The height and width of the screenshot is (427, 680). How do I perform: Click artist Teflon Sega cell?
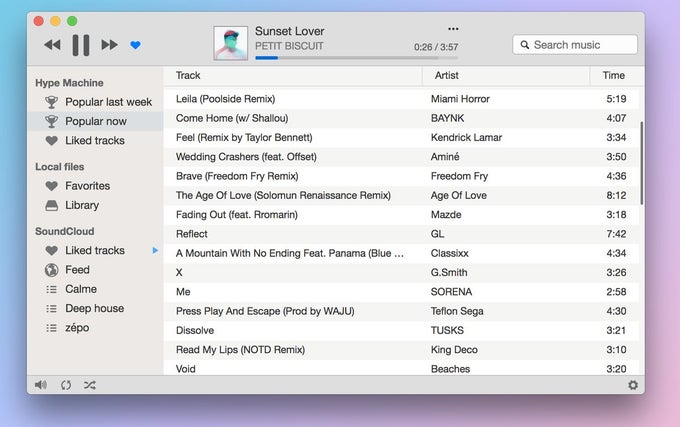(457, 311)
